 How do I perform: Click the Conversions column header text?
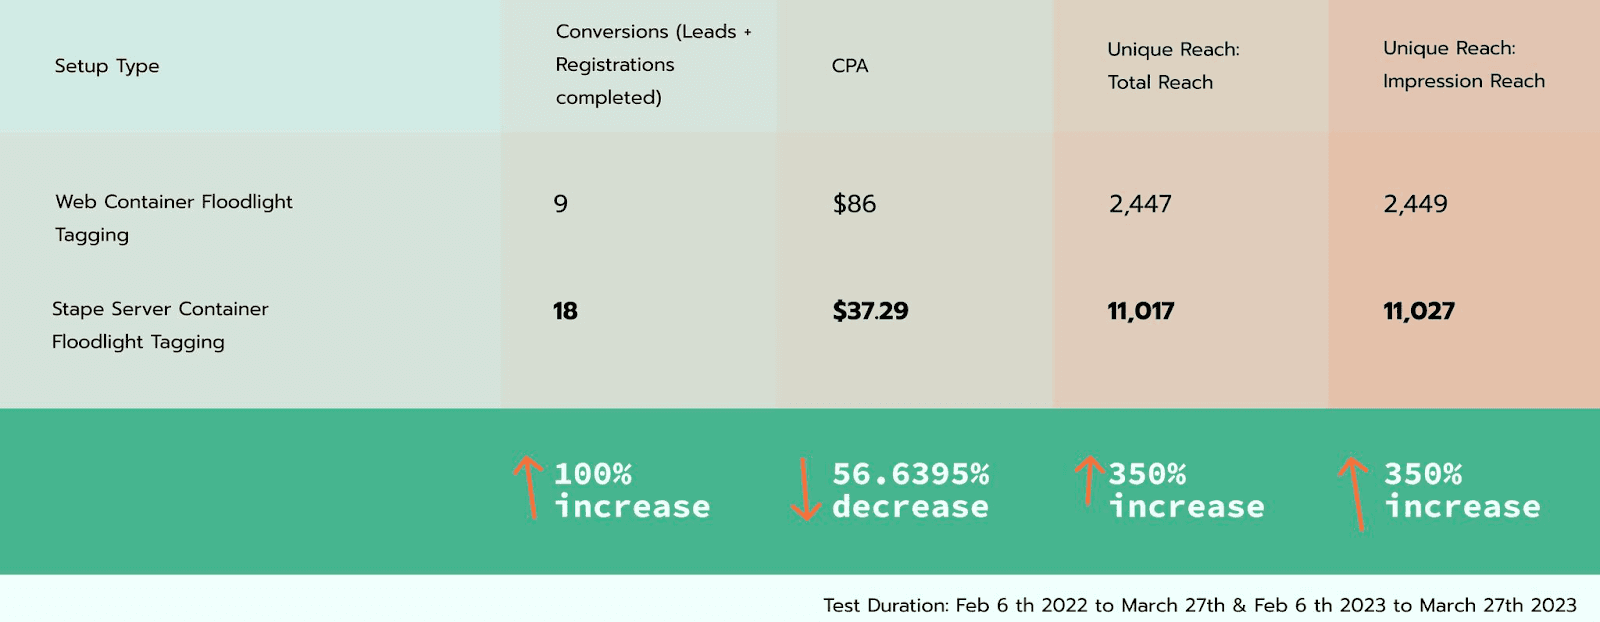pyautogui.click(x=653, y=65)
